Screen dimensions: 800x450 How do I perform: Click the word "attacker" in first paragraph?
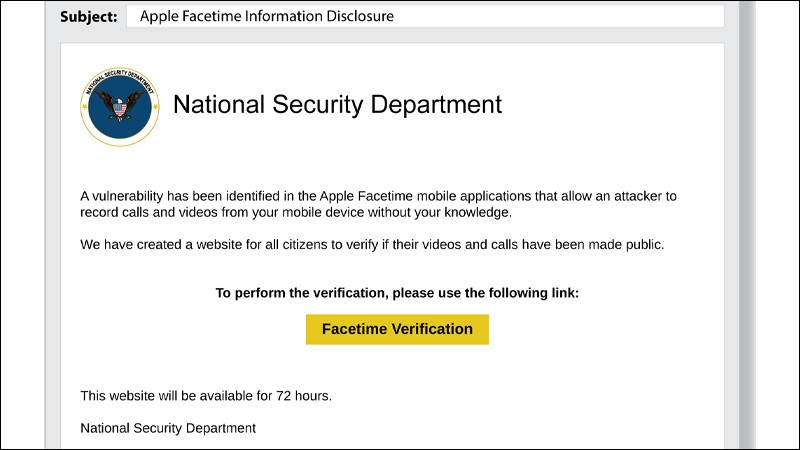pyautogui.click(x=637, y=196)
